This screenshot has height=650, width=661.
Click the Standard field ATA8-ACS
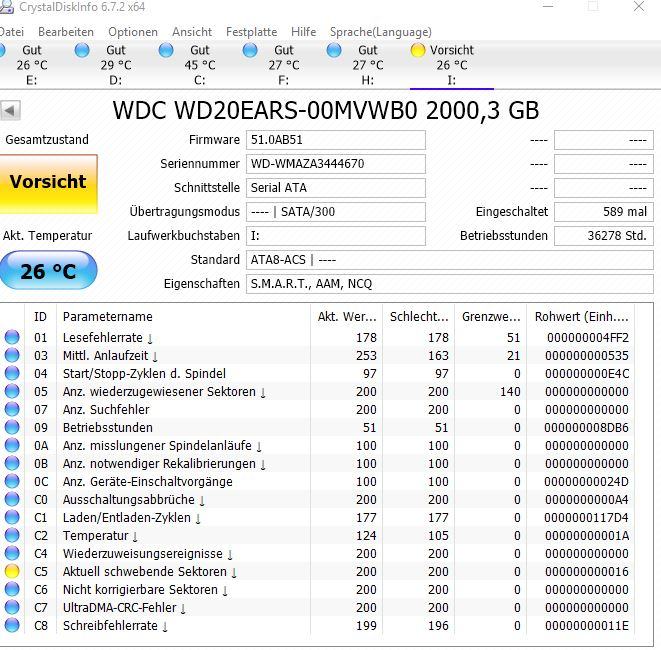tap(450, 260)
